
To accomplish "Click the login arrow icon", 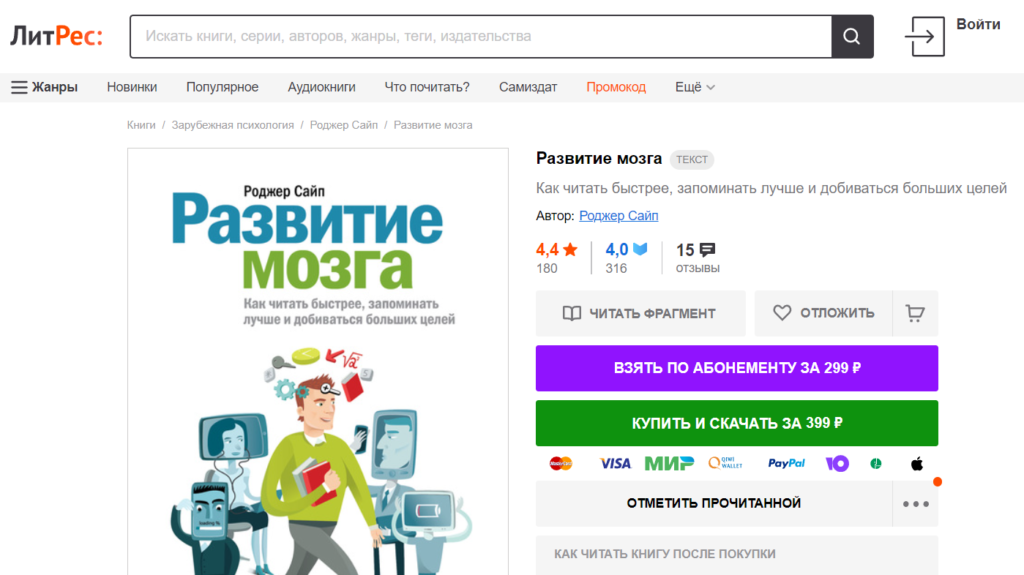I will click(x=924, y=37).
